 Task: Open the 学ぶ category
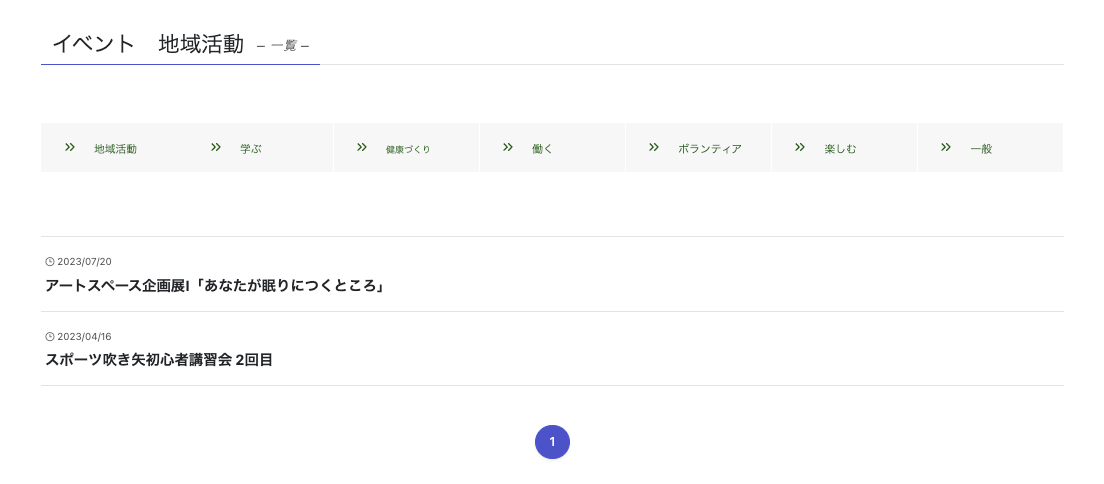point(260,147)
